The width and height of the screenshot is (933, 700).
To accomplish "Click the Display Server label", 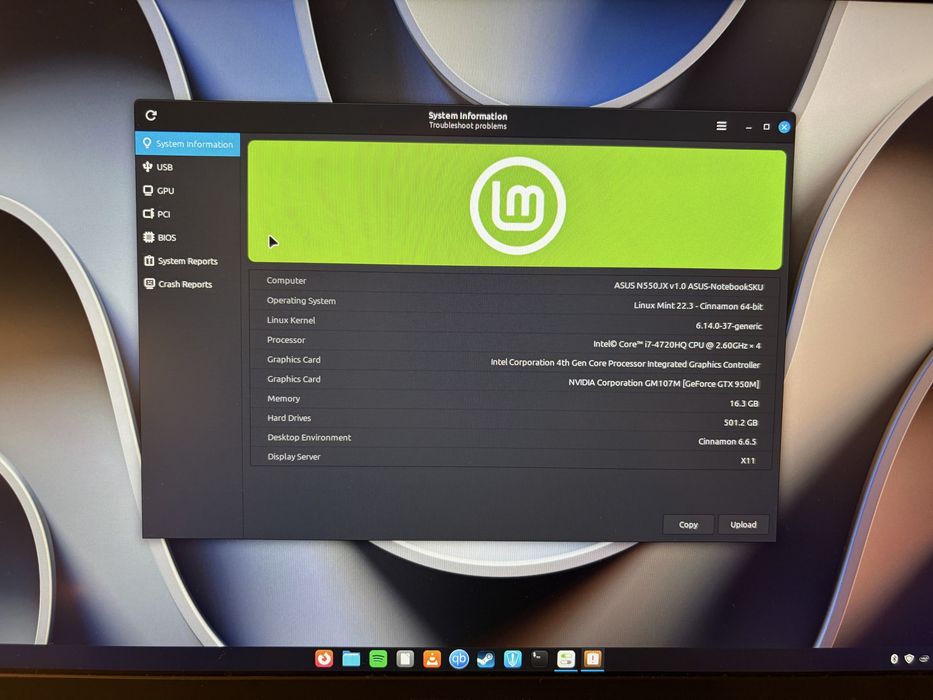I will click(294, 457).
